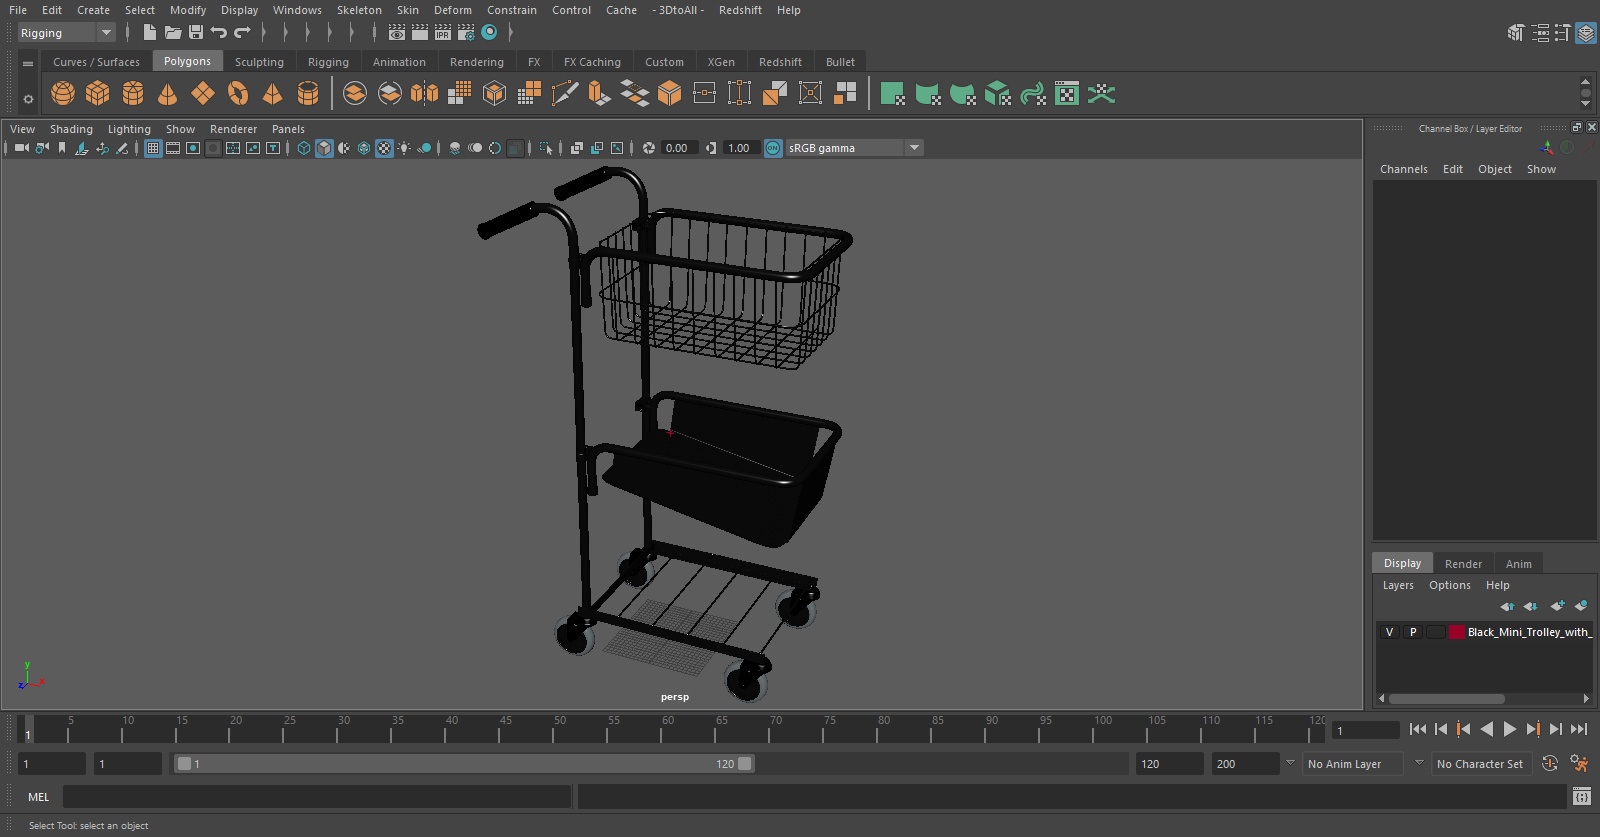This screenshot has width=1600, height=837.
Task: Open the shelf tab list menu button
Action: 28,63
